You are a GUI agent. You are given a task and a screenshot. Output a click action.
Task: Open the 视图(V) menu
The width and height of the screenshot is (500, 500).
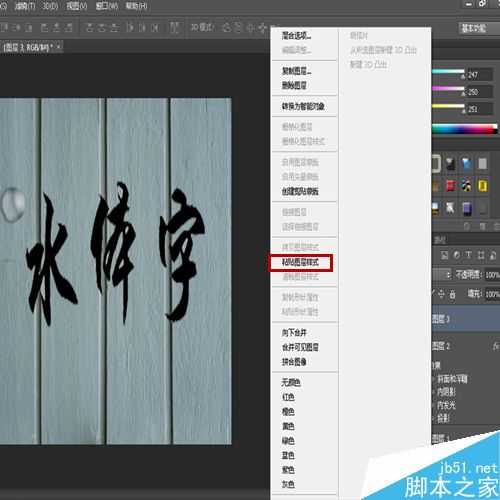tap(77, 6)
